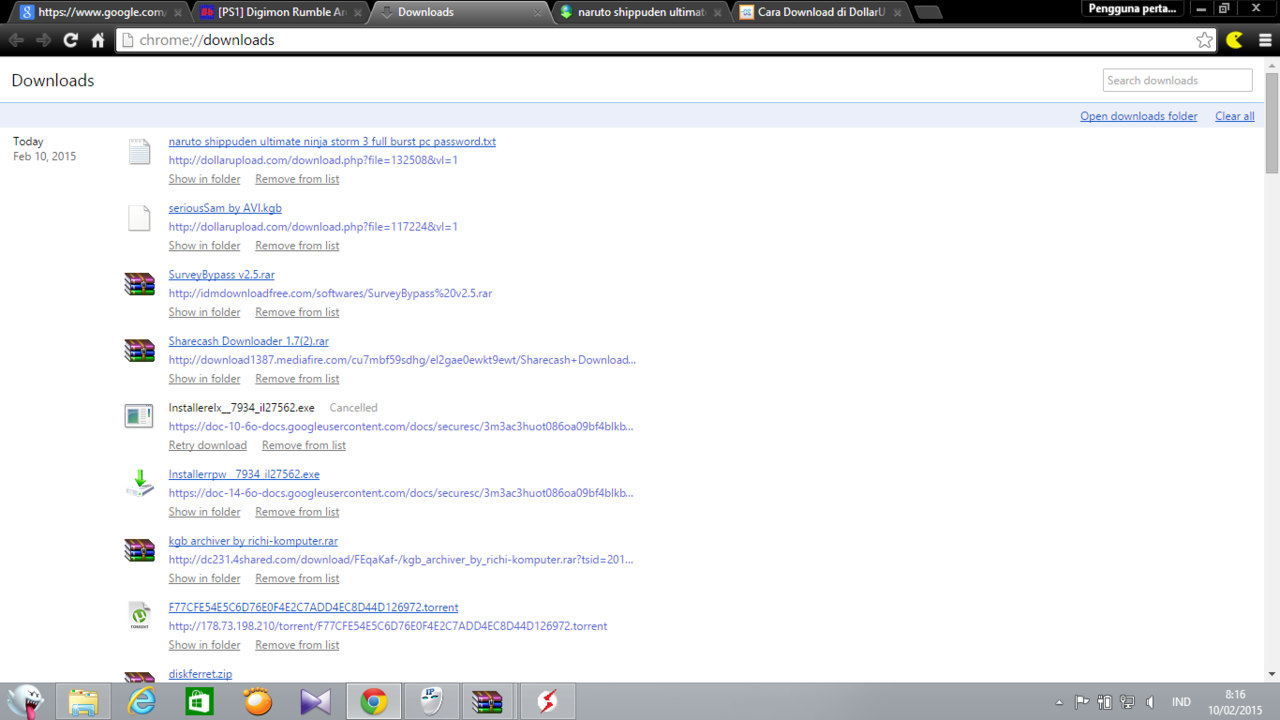
Task: Open the orange ball taskbar app
Action: click(257, 702)
